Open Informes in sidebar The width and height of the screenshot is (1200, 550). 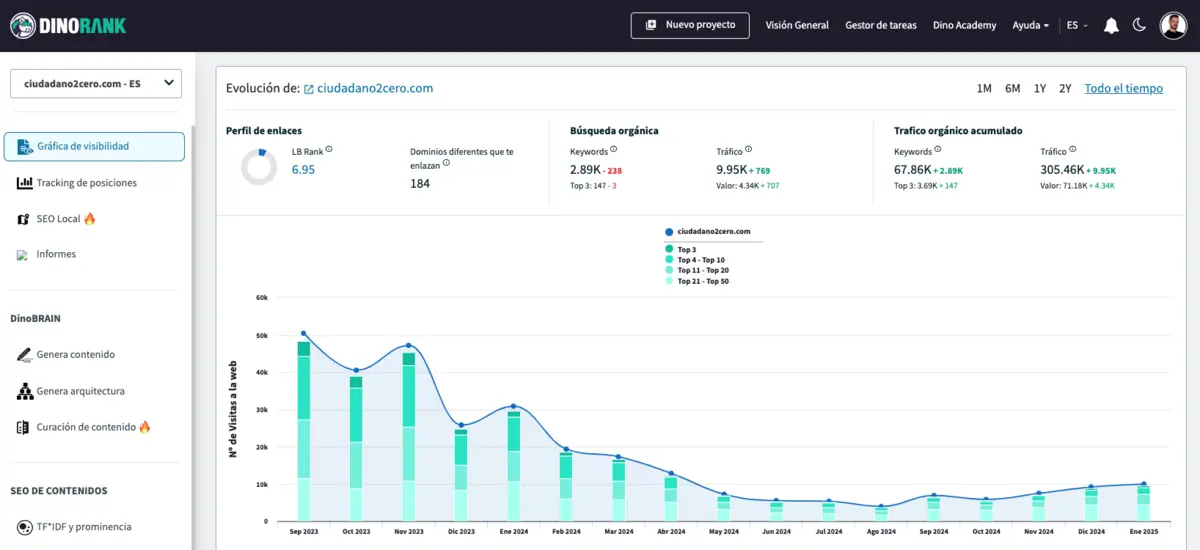[56, 254]
